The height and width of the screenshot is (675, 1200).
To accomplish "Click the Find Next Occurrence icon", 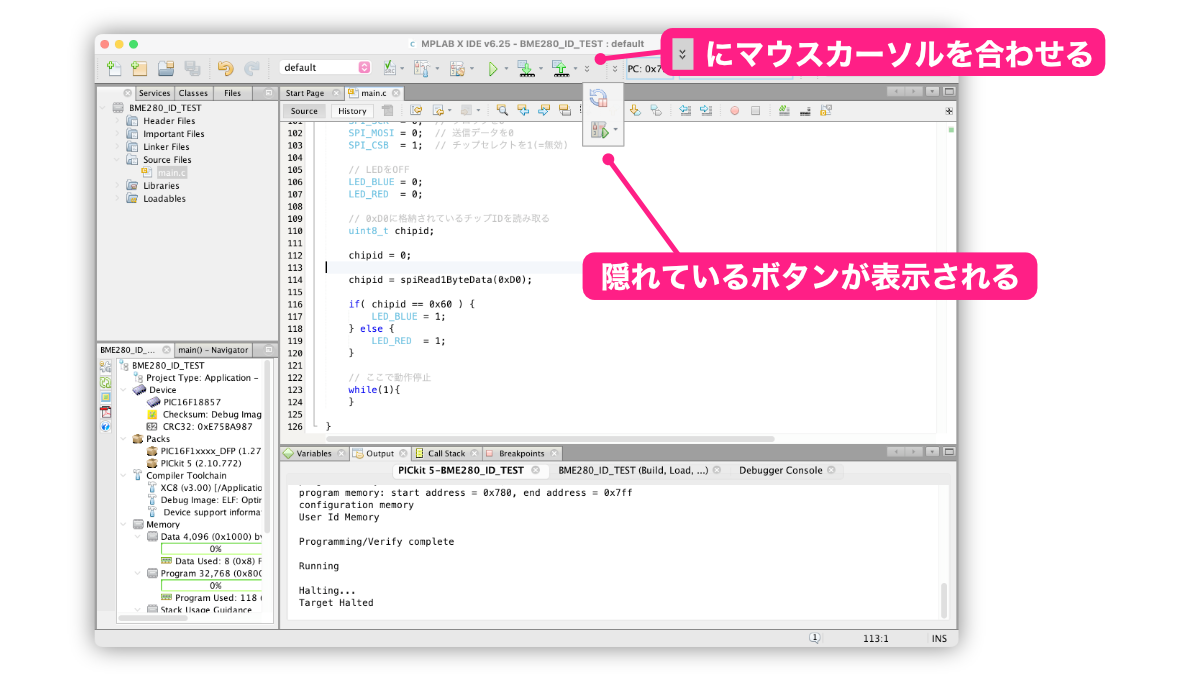I will [543, 110].
